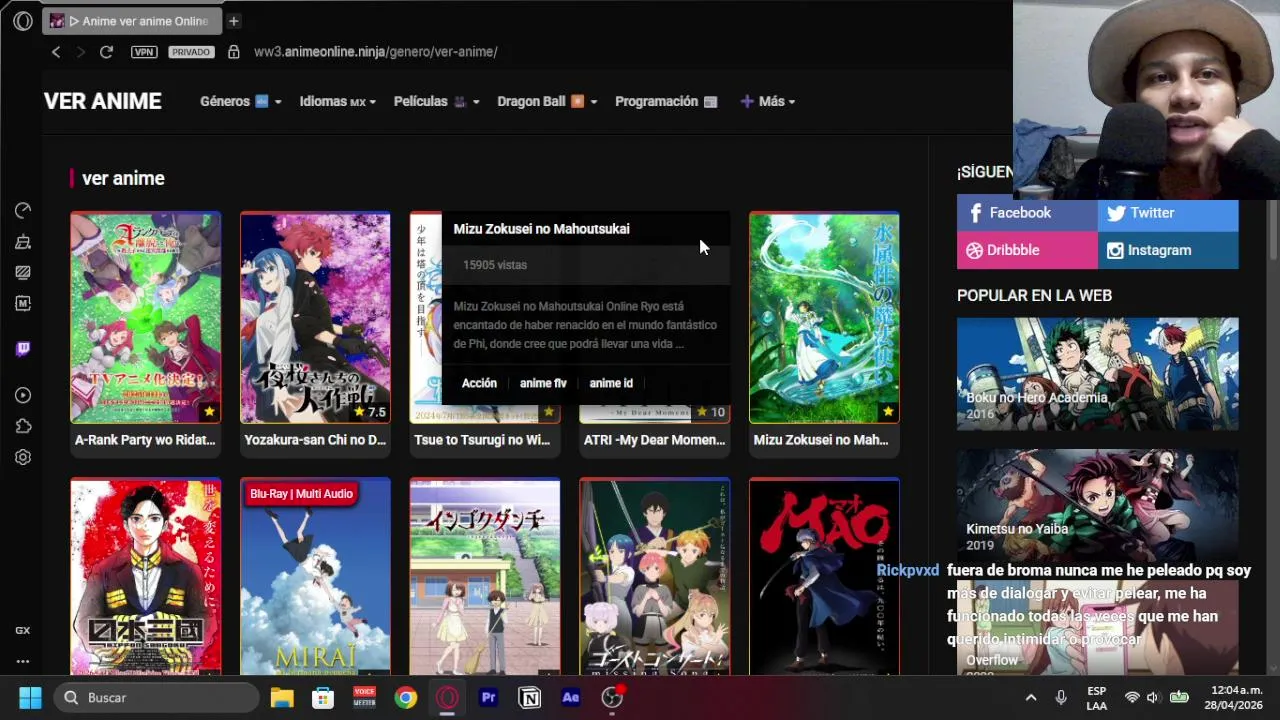Open GX Corner in sidebar
Screen dimensions: 1280x720
click(x=23, y=630)
